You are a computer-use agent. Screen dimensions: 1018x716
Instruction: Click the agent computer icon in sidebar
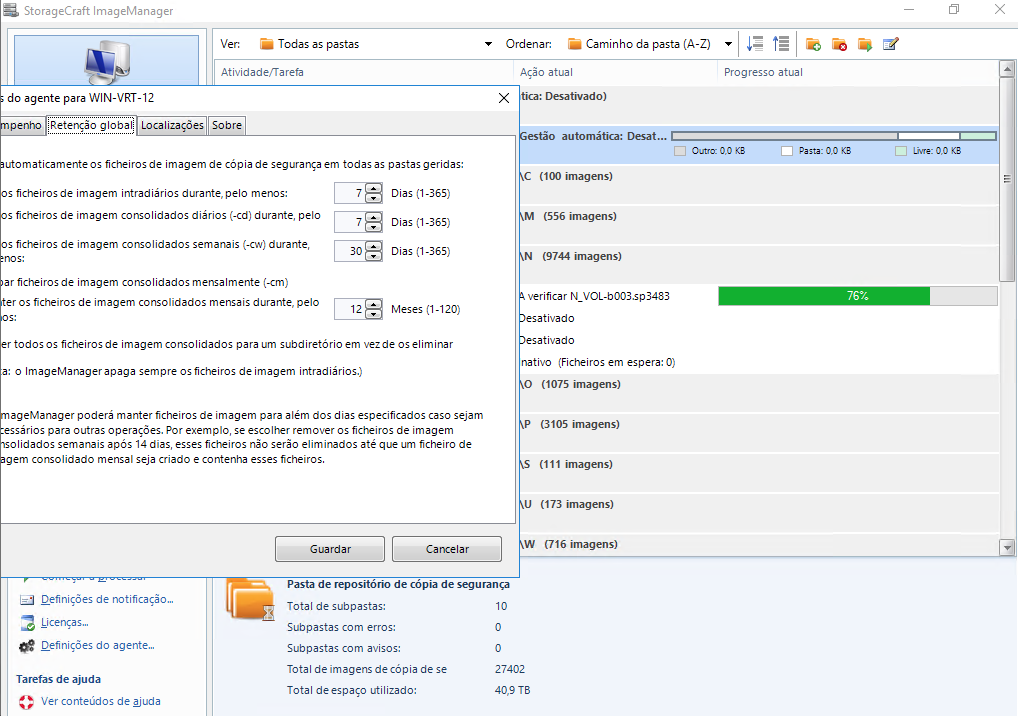click(107, 62)
